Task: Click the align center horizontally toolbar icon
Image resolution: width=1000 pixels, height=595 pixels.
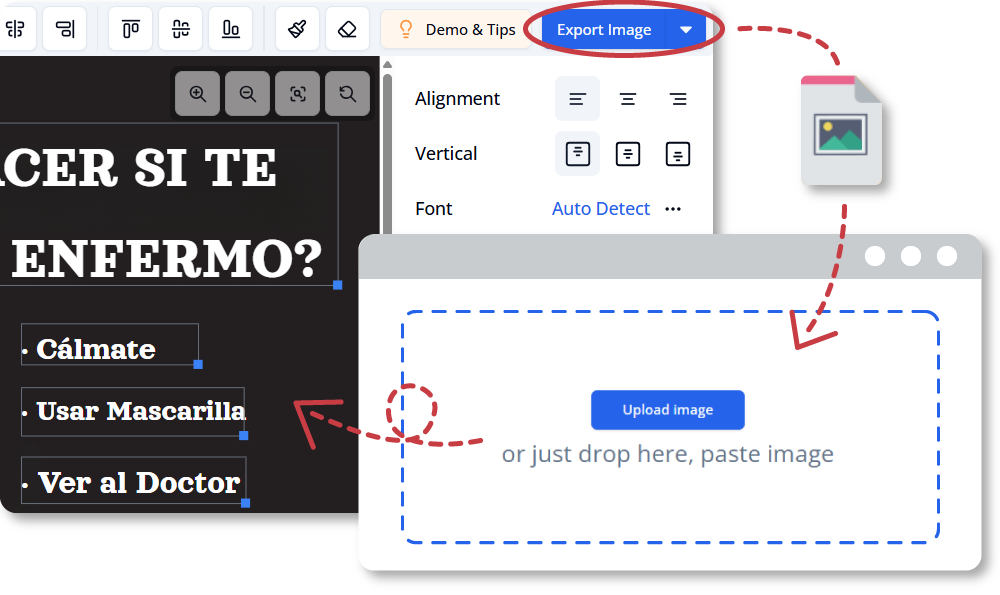Action: tap(18, 29)
